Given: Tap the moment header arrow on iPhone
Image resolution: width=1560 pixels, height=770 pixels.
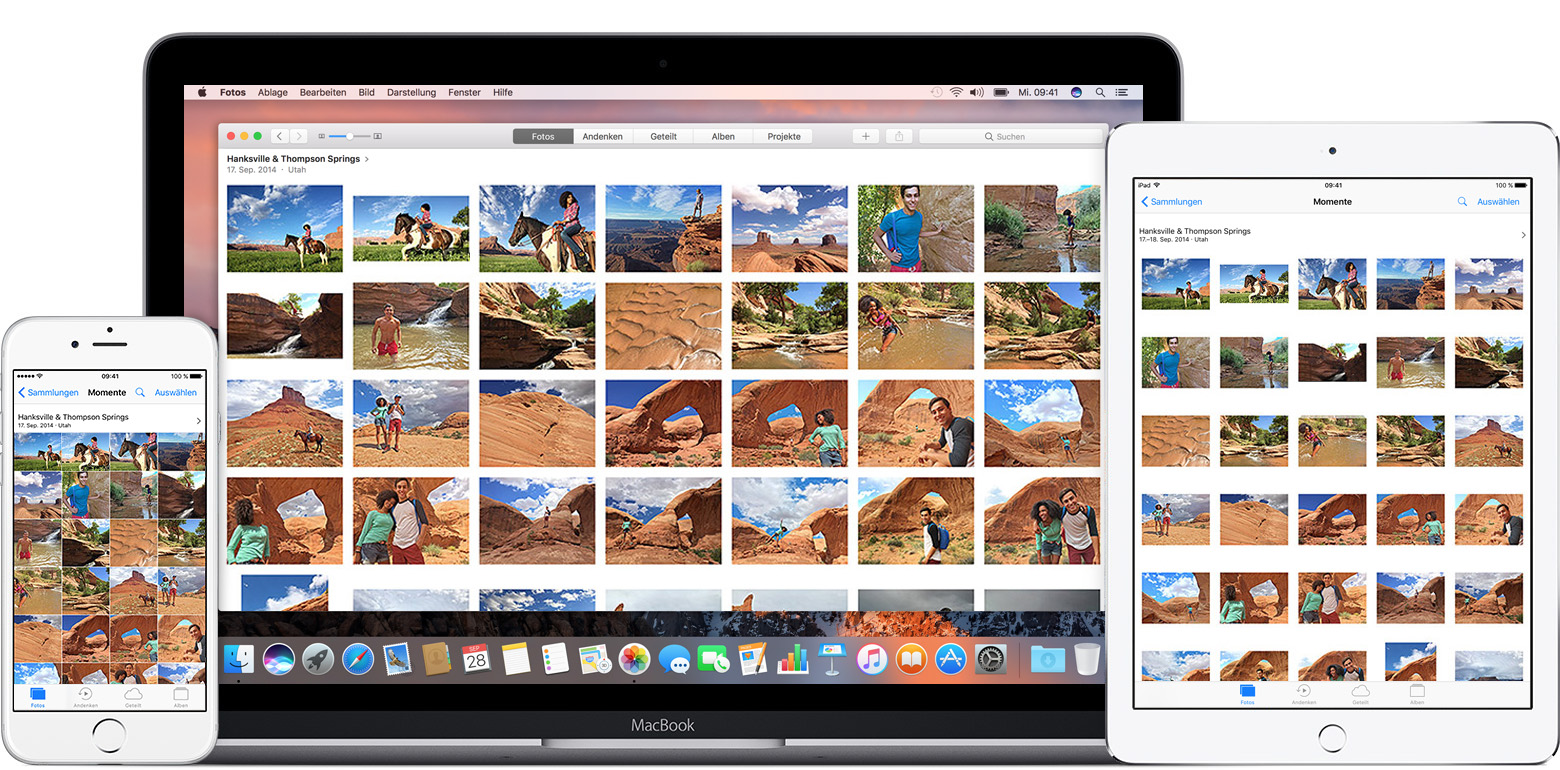Looking at the screenshot, I should pos(199,421).
